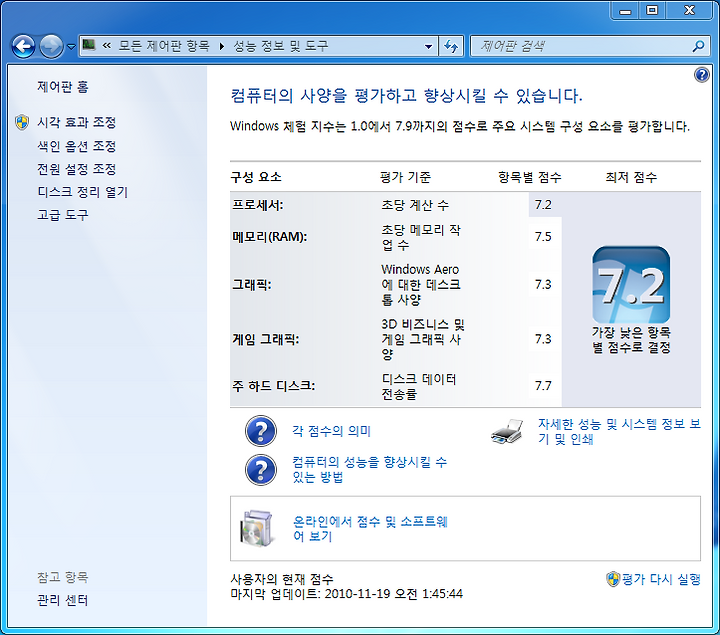
Task: Open 컴퓨터의 성능을 향상시킬 수 있는 방법 link
Action: [x=369, y=469]
